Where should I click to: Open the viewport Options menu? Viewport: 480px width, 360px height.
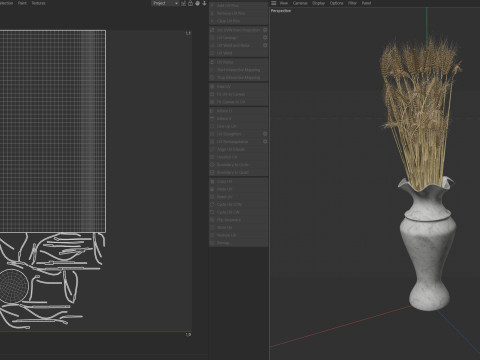coord(336,3)
